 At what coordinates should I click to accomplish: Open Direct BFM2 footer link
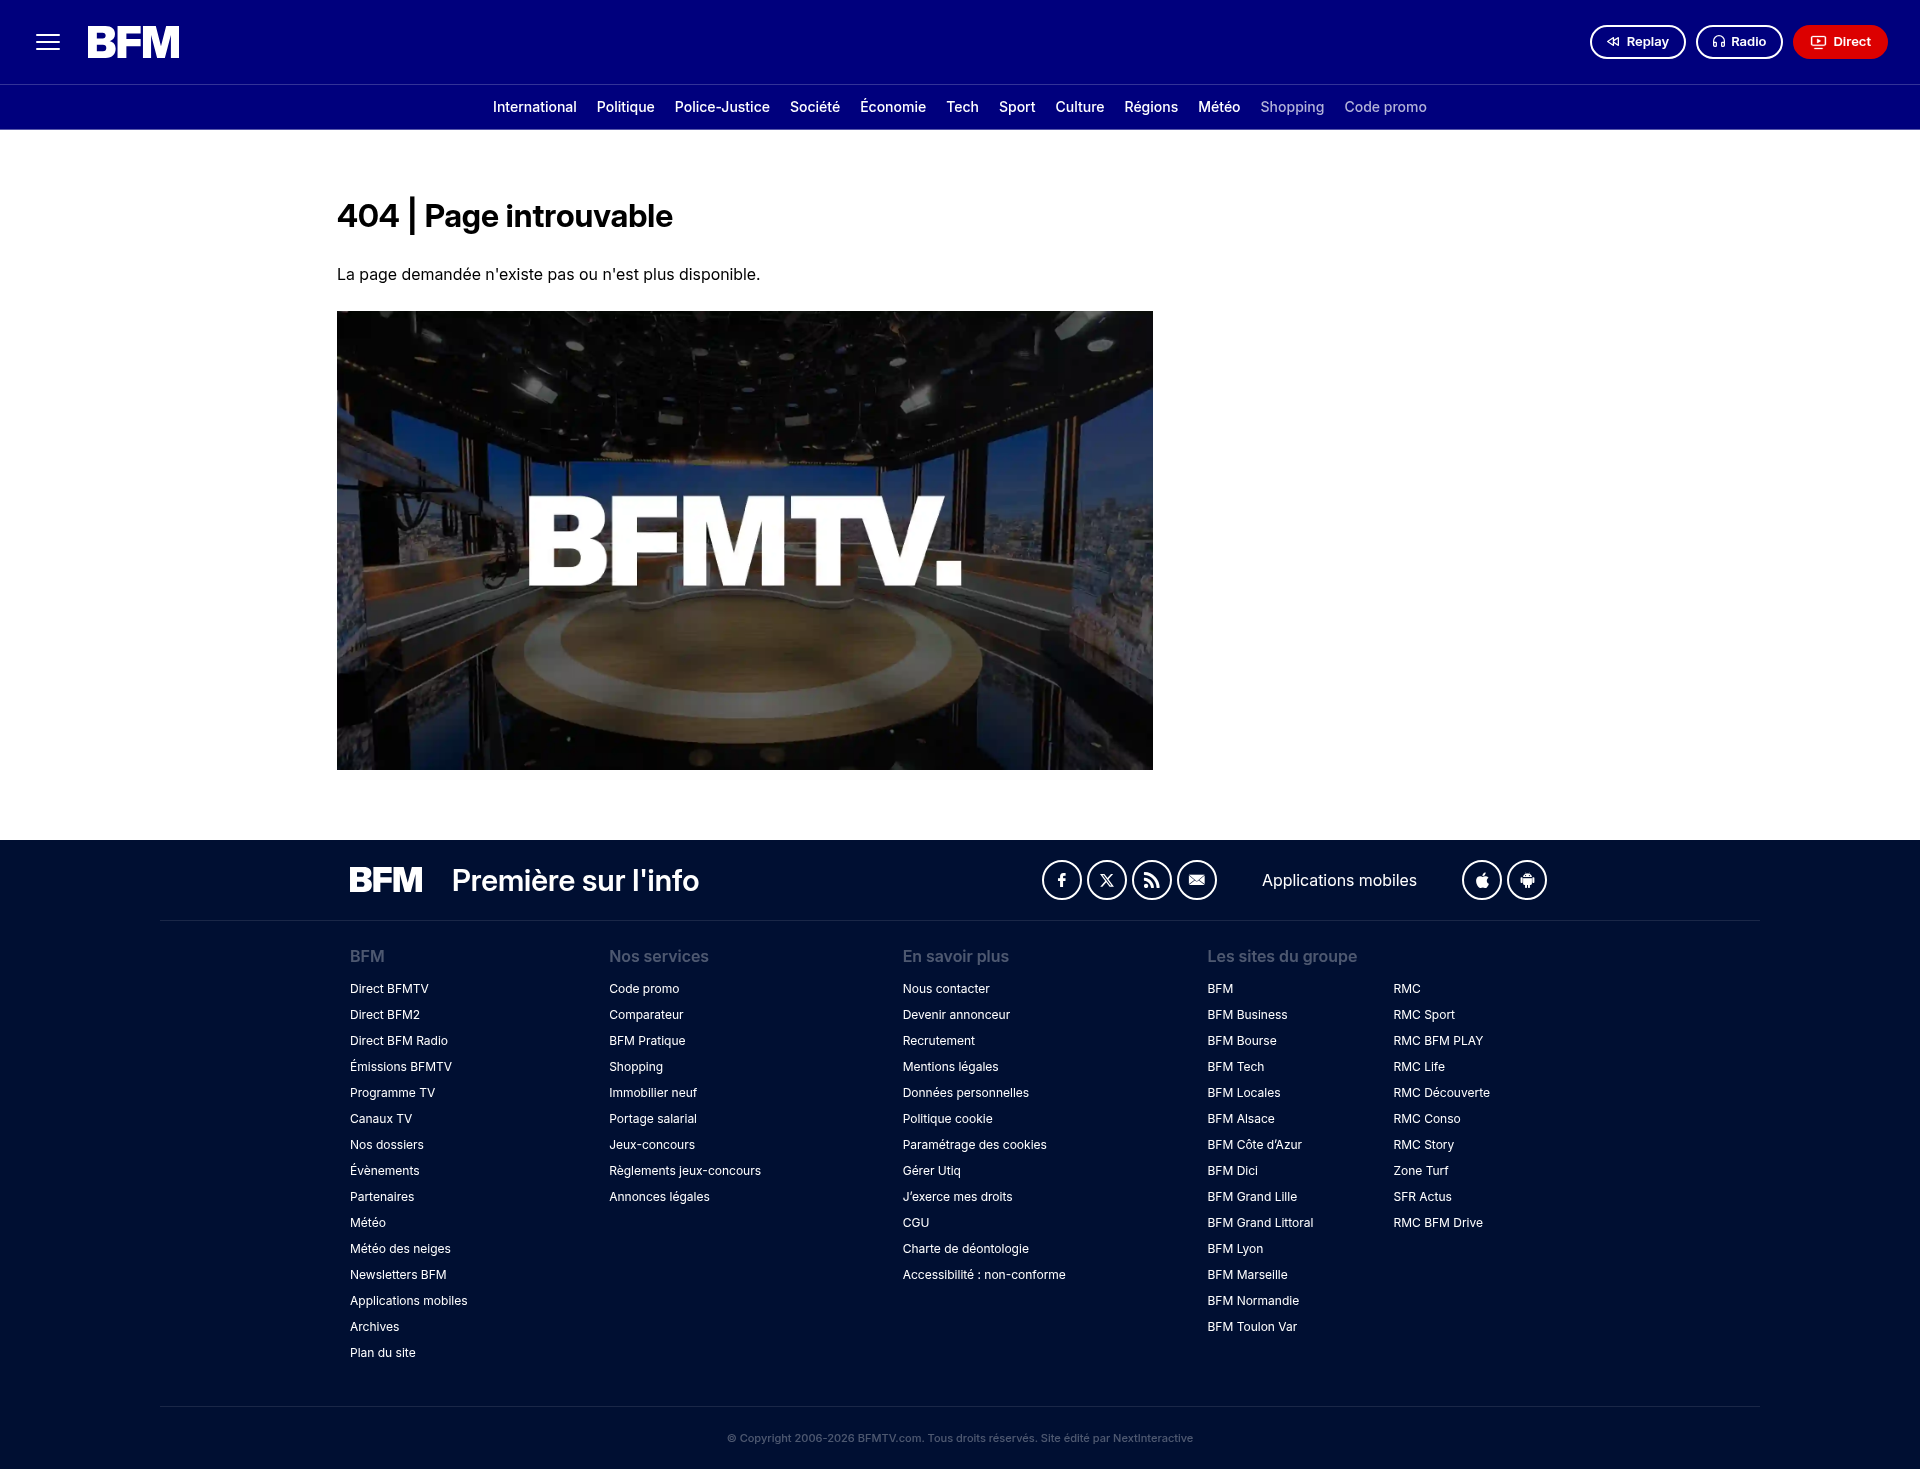[385, 1015]
